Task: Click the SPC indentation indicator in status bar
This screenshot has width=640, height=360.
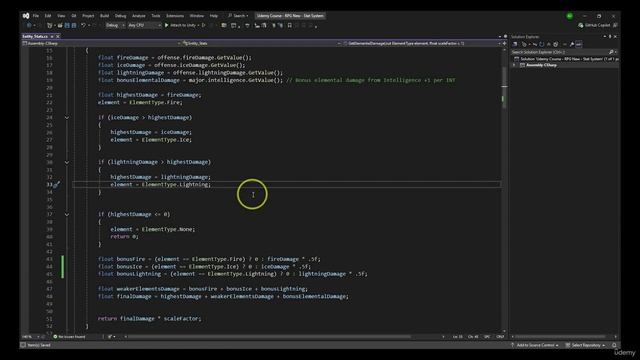Action: pos(487,337)
